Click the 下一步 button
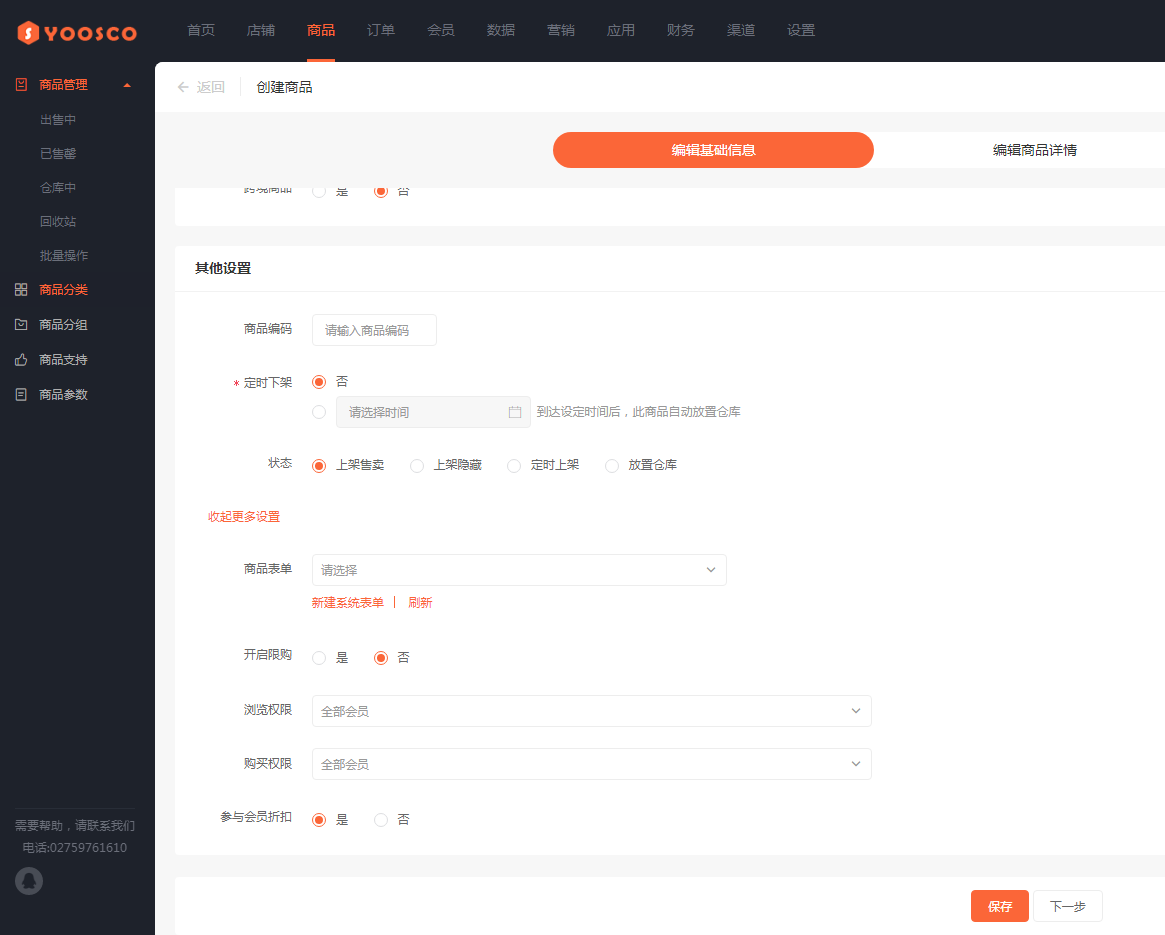The width and height of the screenshot is (1165, 935). [x=1068, y=906]
